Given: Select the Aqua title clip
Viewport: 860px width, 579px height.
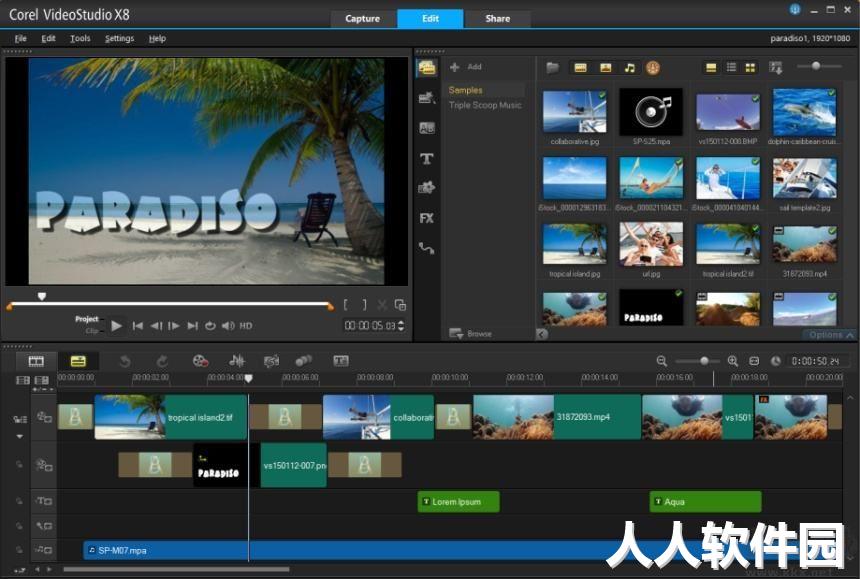Looking at the screenshot, I should [705, 502].
